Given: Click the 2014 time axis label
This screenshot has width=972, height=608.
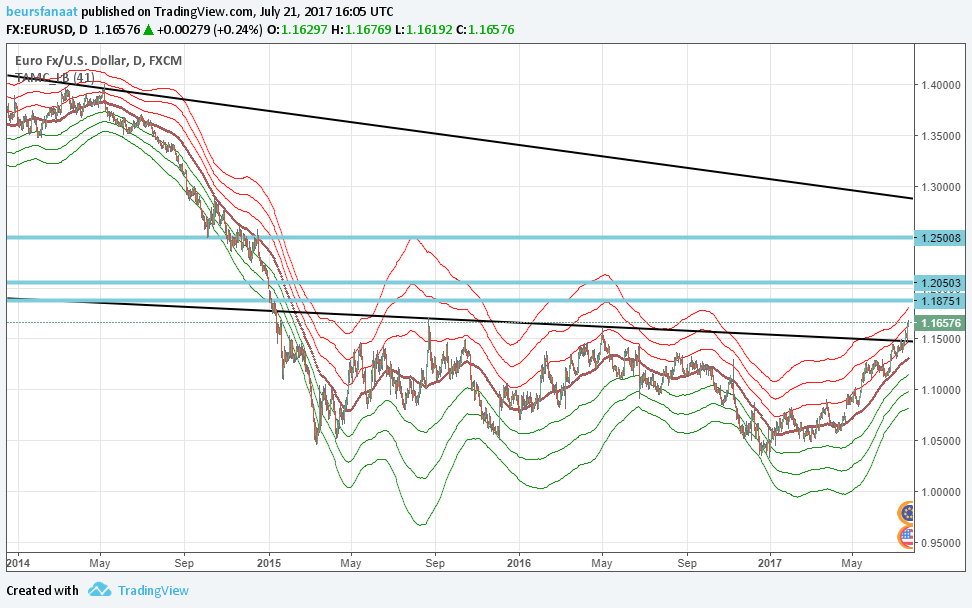Looking at the screenshot, I should pyautogui.click(x=17, y=563).
